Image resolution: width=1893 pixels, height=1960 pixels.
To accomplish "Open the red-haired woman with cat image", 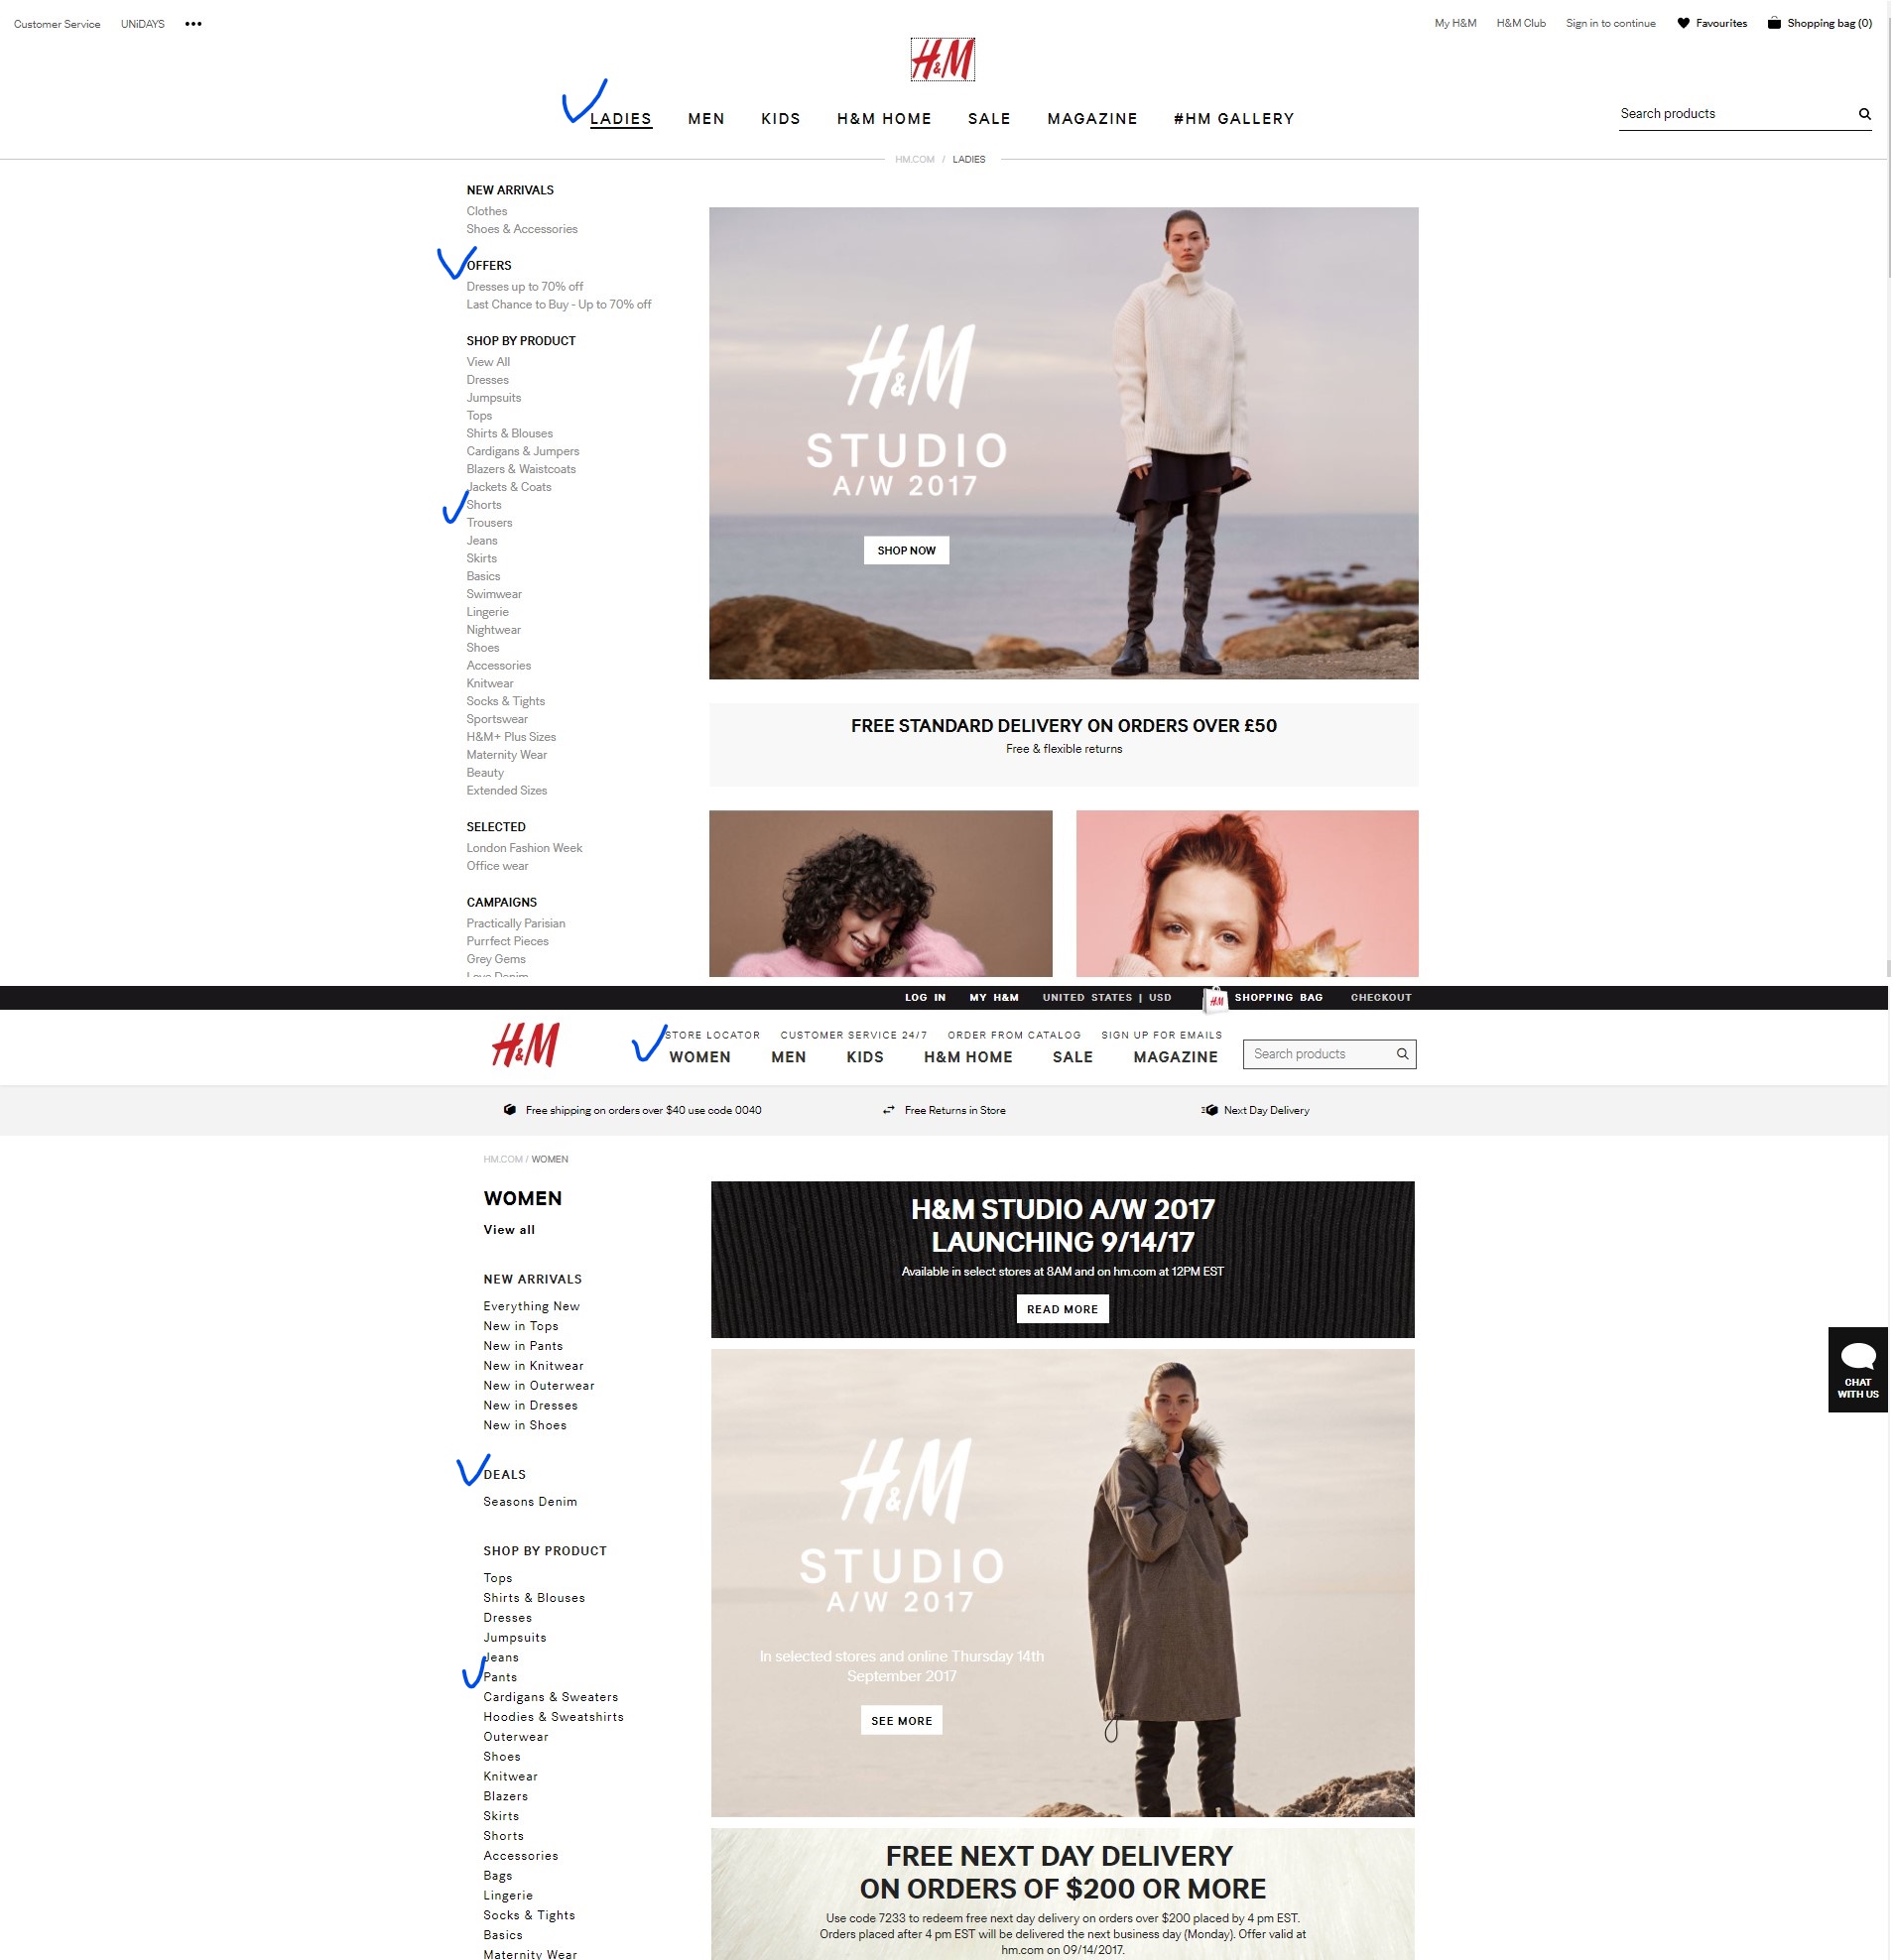I will point(1247,893).
